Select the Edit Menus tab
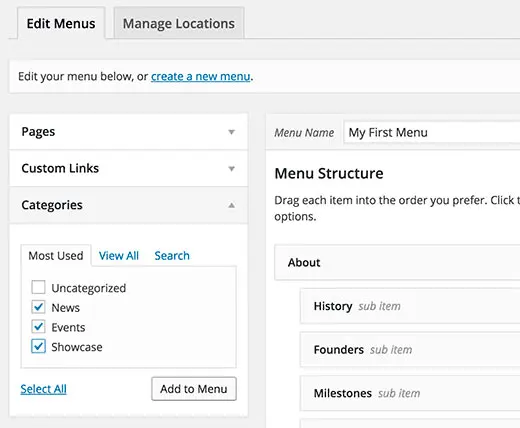520x428 pixels. click(61, 23)
